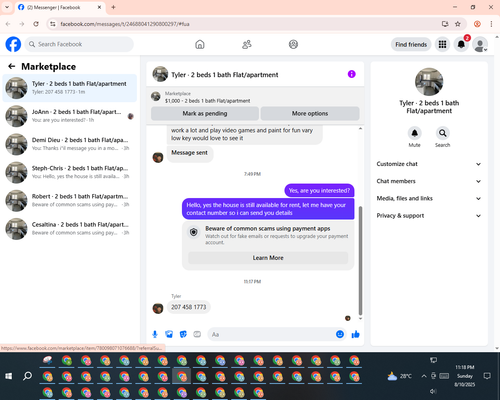This screenshot has width=500, height=400.
Task: Go back using the Marketplace back arrow
Action: 12,66
